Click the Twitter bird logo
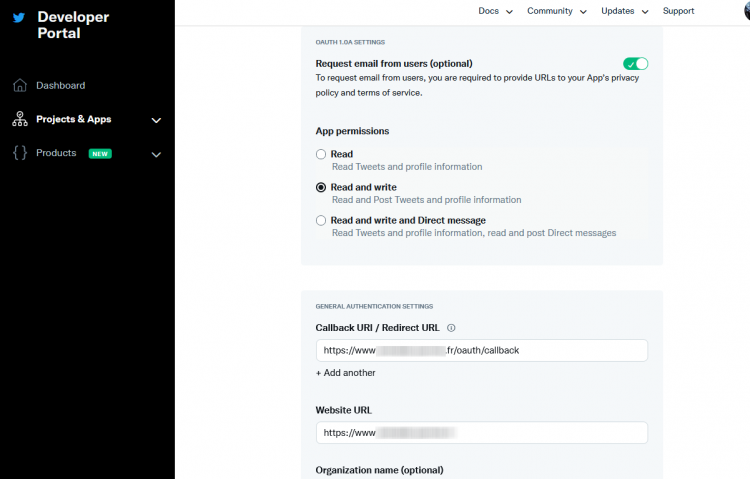Image resolution: width=750 pixels, height=479 pixels. click(19, 17)
